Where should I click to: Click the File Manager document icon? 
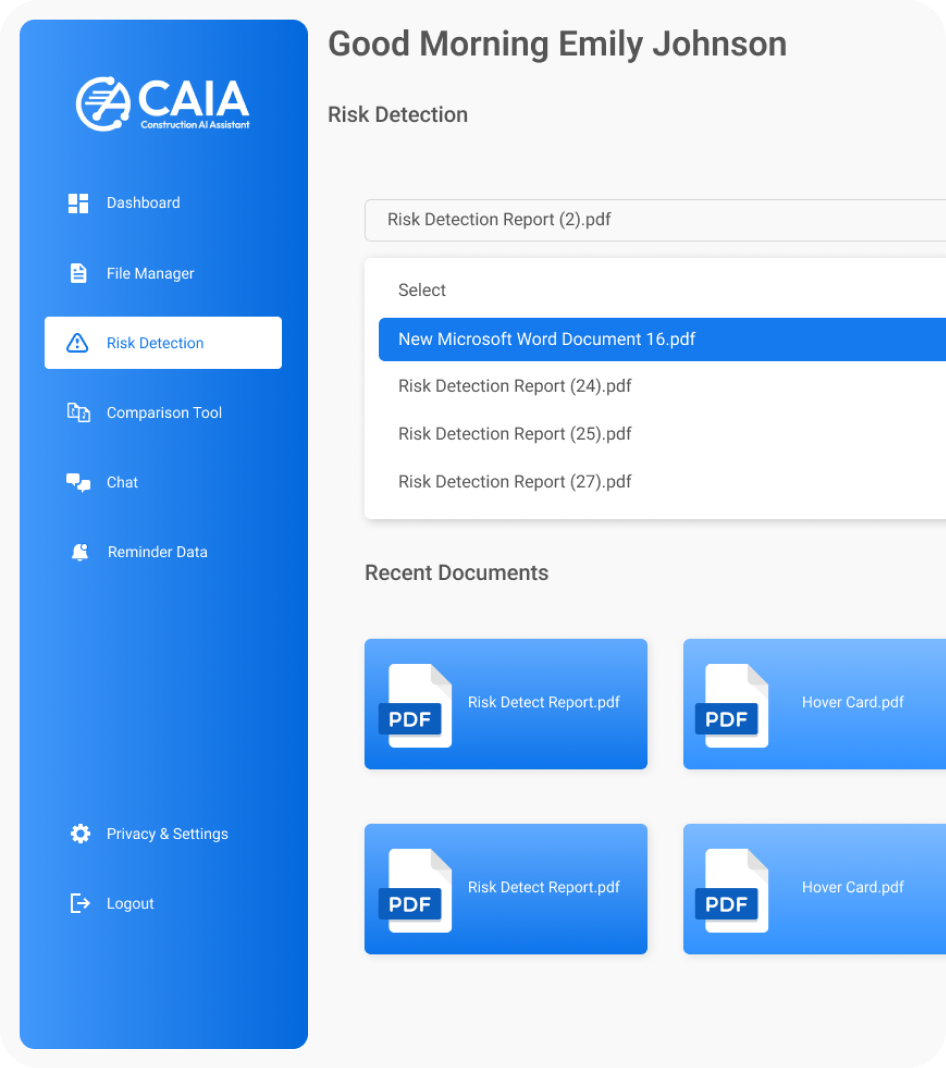coord(78,273)
